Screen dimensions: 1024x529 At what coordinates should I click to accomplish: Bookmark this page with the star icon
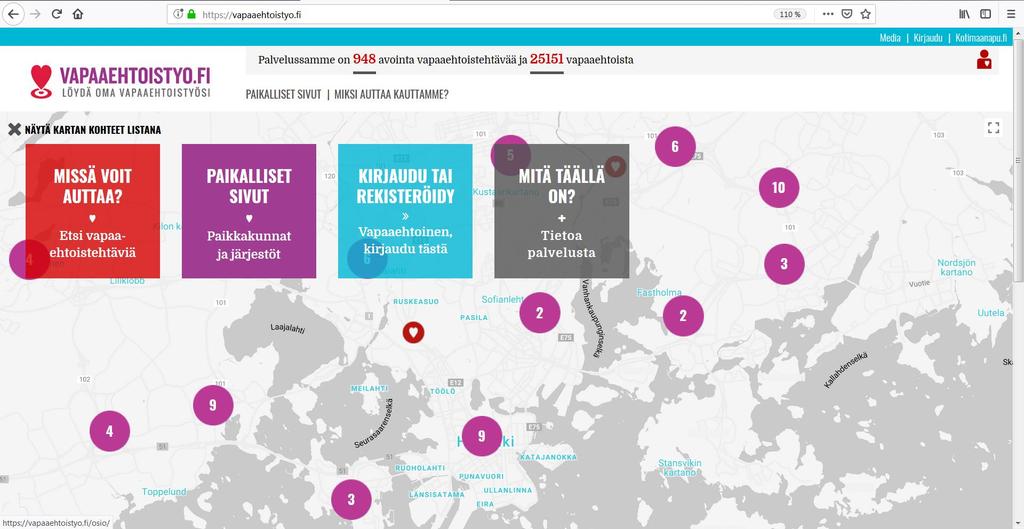pos(865,14)
